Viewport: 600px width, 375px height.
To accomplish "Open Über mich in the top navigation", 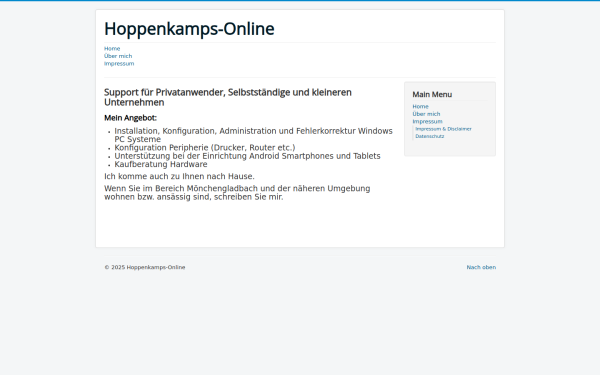I will 118,56.
